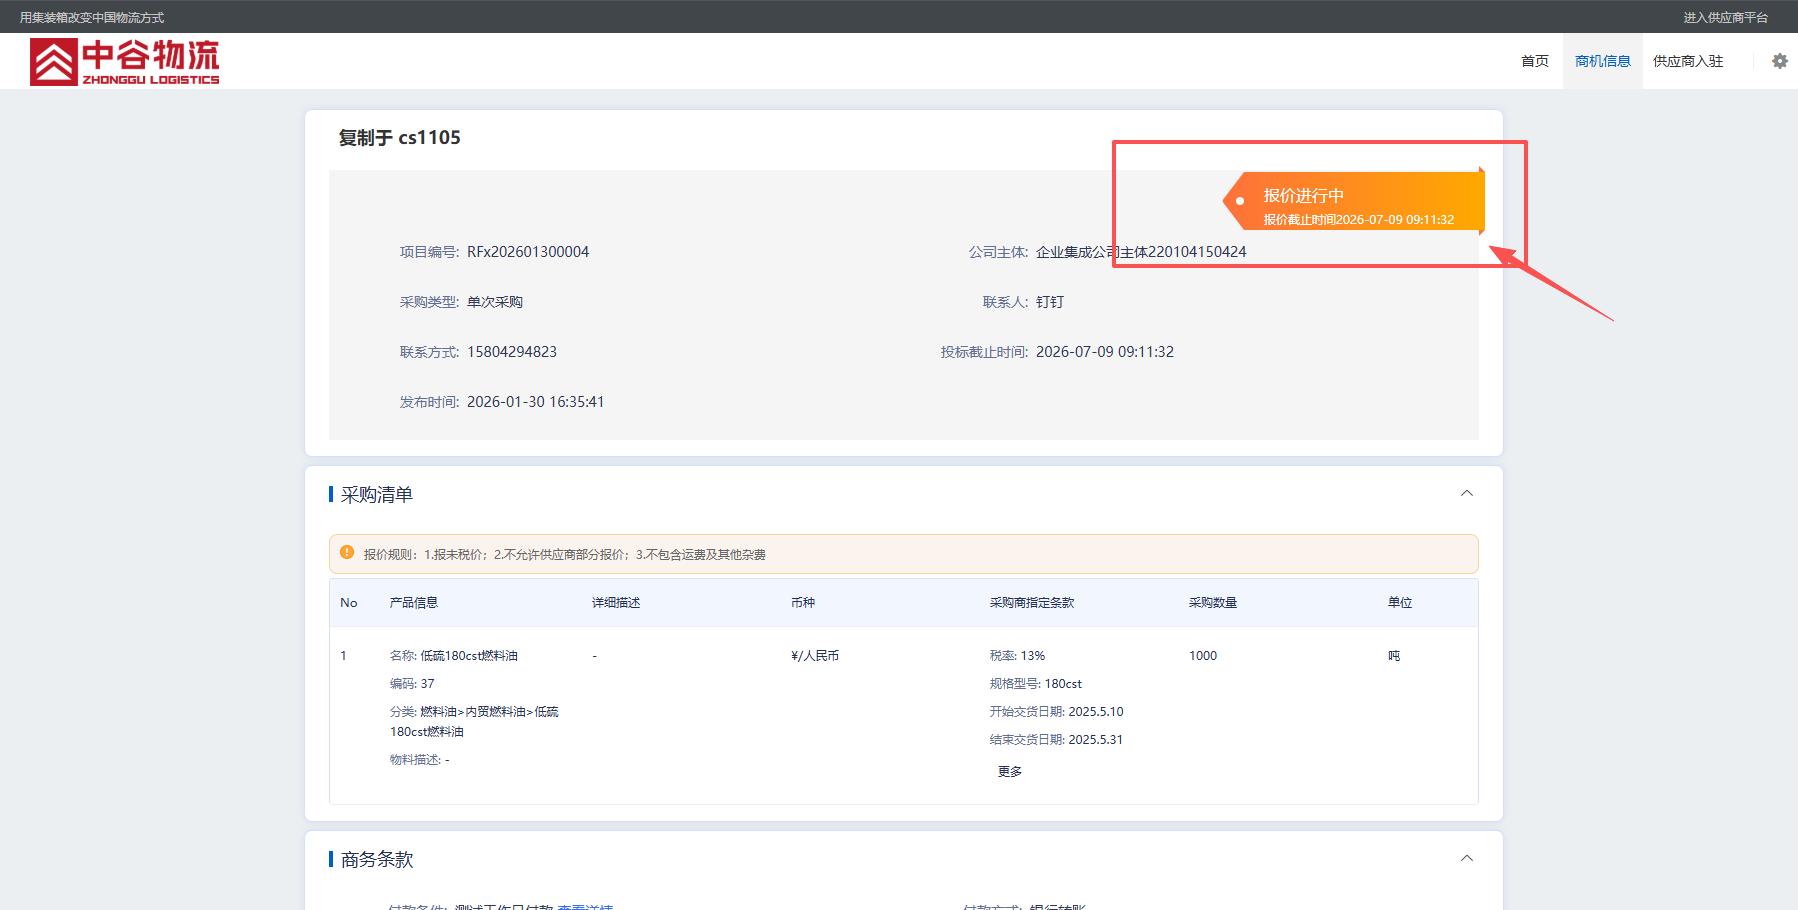1798x910 pixels.
Task: Click publish time 2026-01-30 16:35:41
Action: [x=535, y=402]
